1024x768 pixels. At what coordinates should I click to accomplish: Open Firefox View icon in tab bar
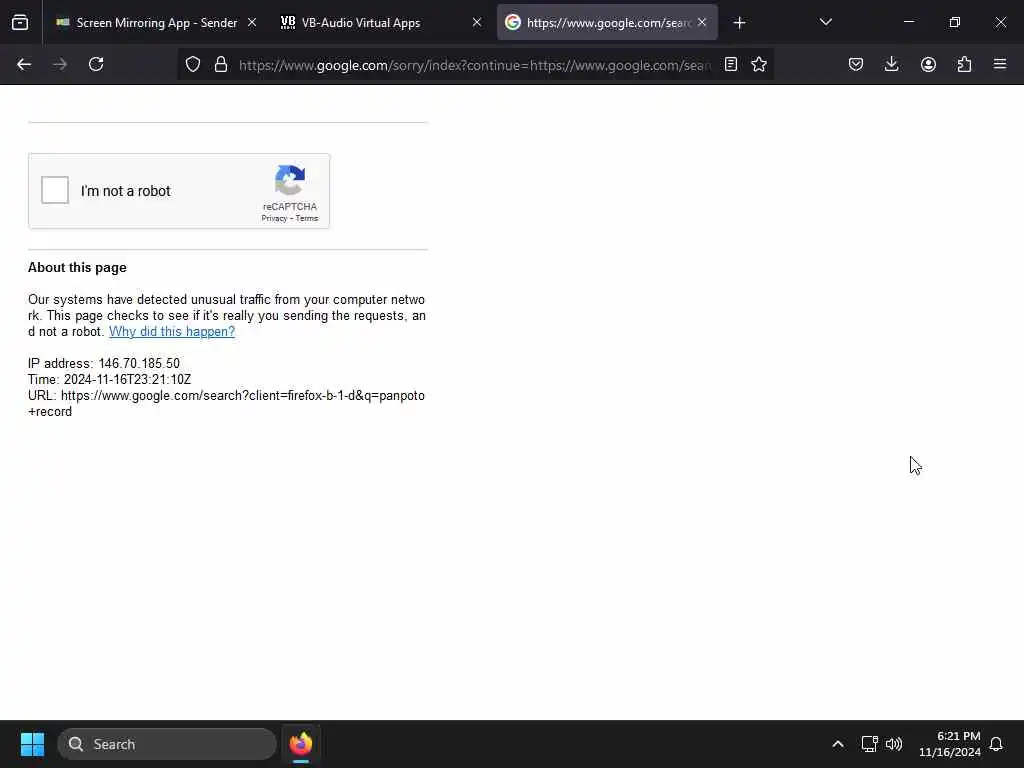tap(20, 23)
